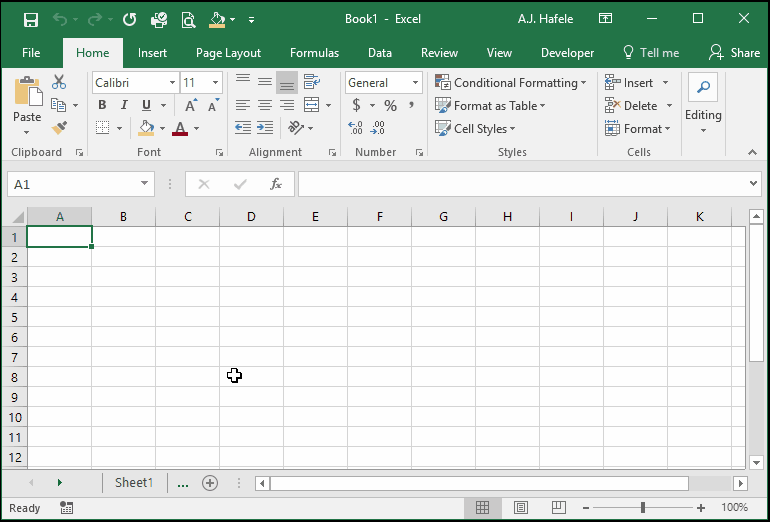Toggle Center alignment

click(x=265, y=105)
